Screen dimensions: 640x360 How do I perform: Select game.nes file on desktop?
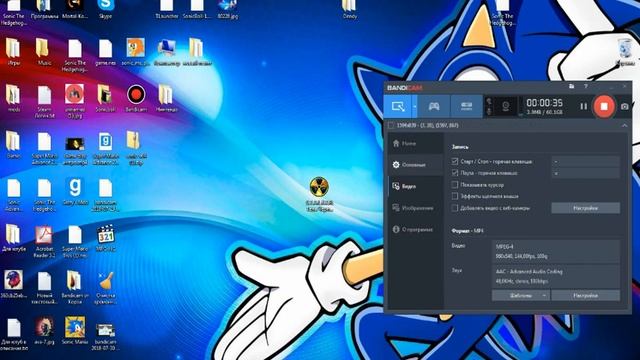tap(105, 52)
